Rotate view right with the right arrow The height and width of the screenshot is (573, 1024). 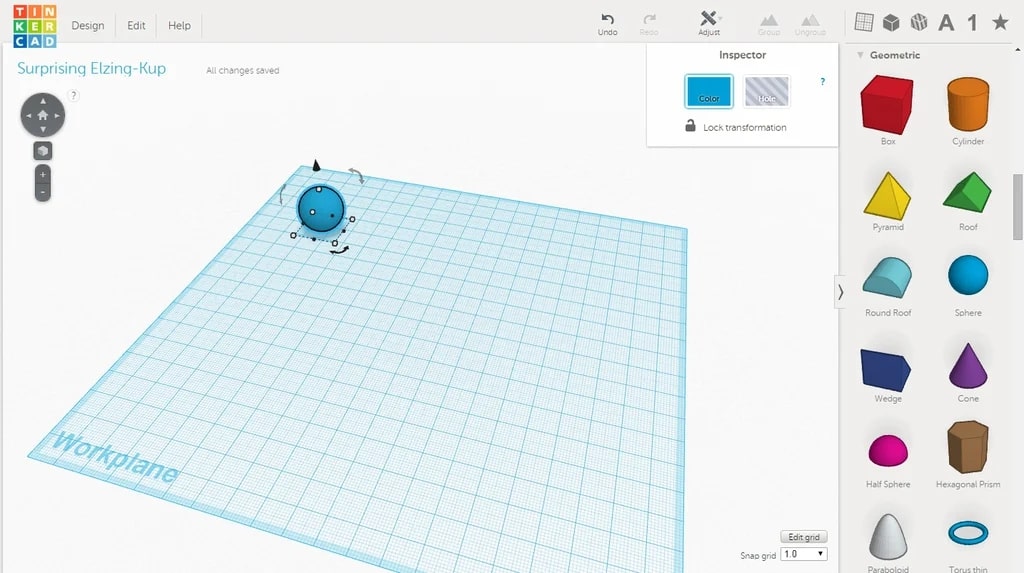(x=57, y=115)
